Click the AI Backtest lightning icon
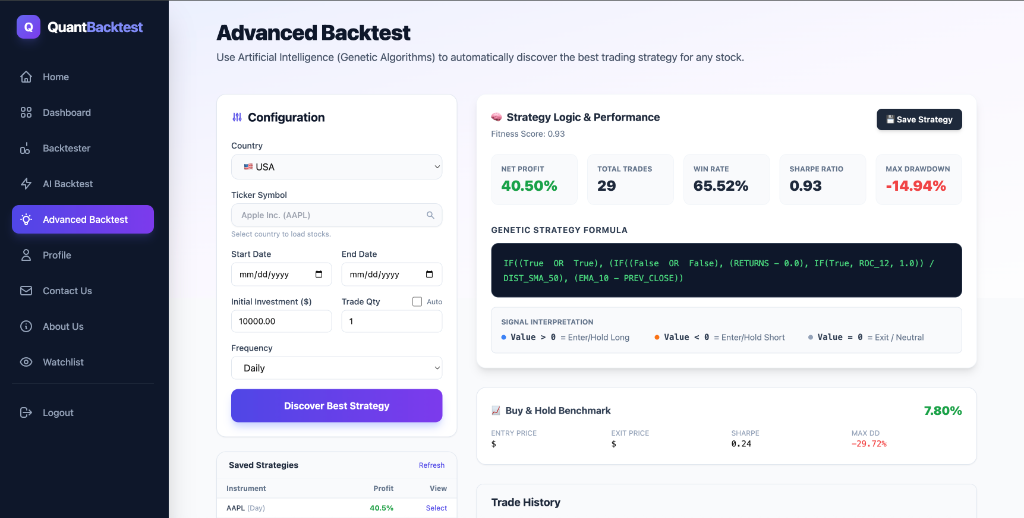The image size is (1024, 518). [26, 184]
